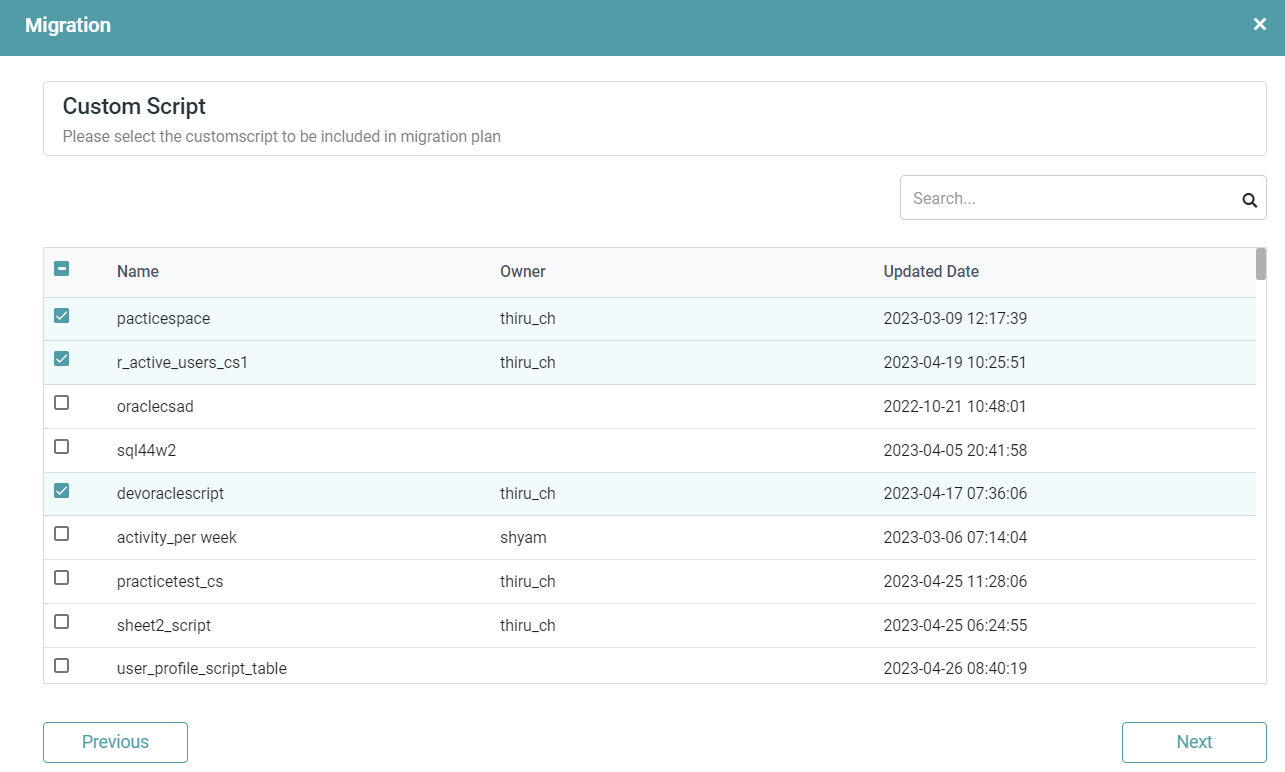
Task: Enable the activity_per week checkbox
Action: point(61,534)
